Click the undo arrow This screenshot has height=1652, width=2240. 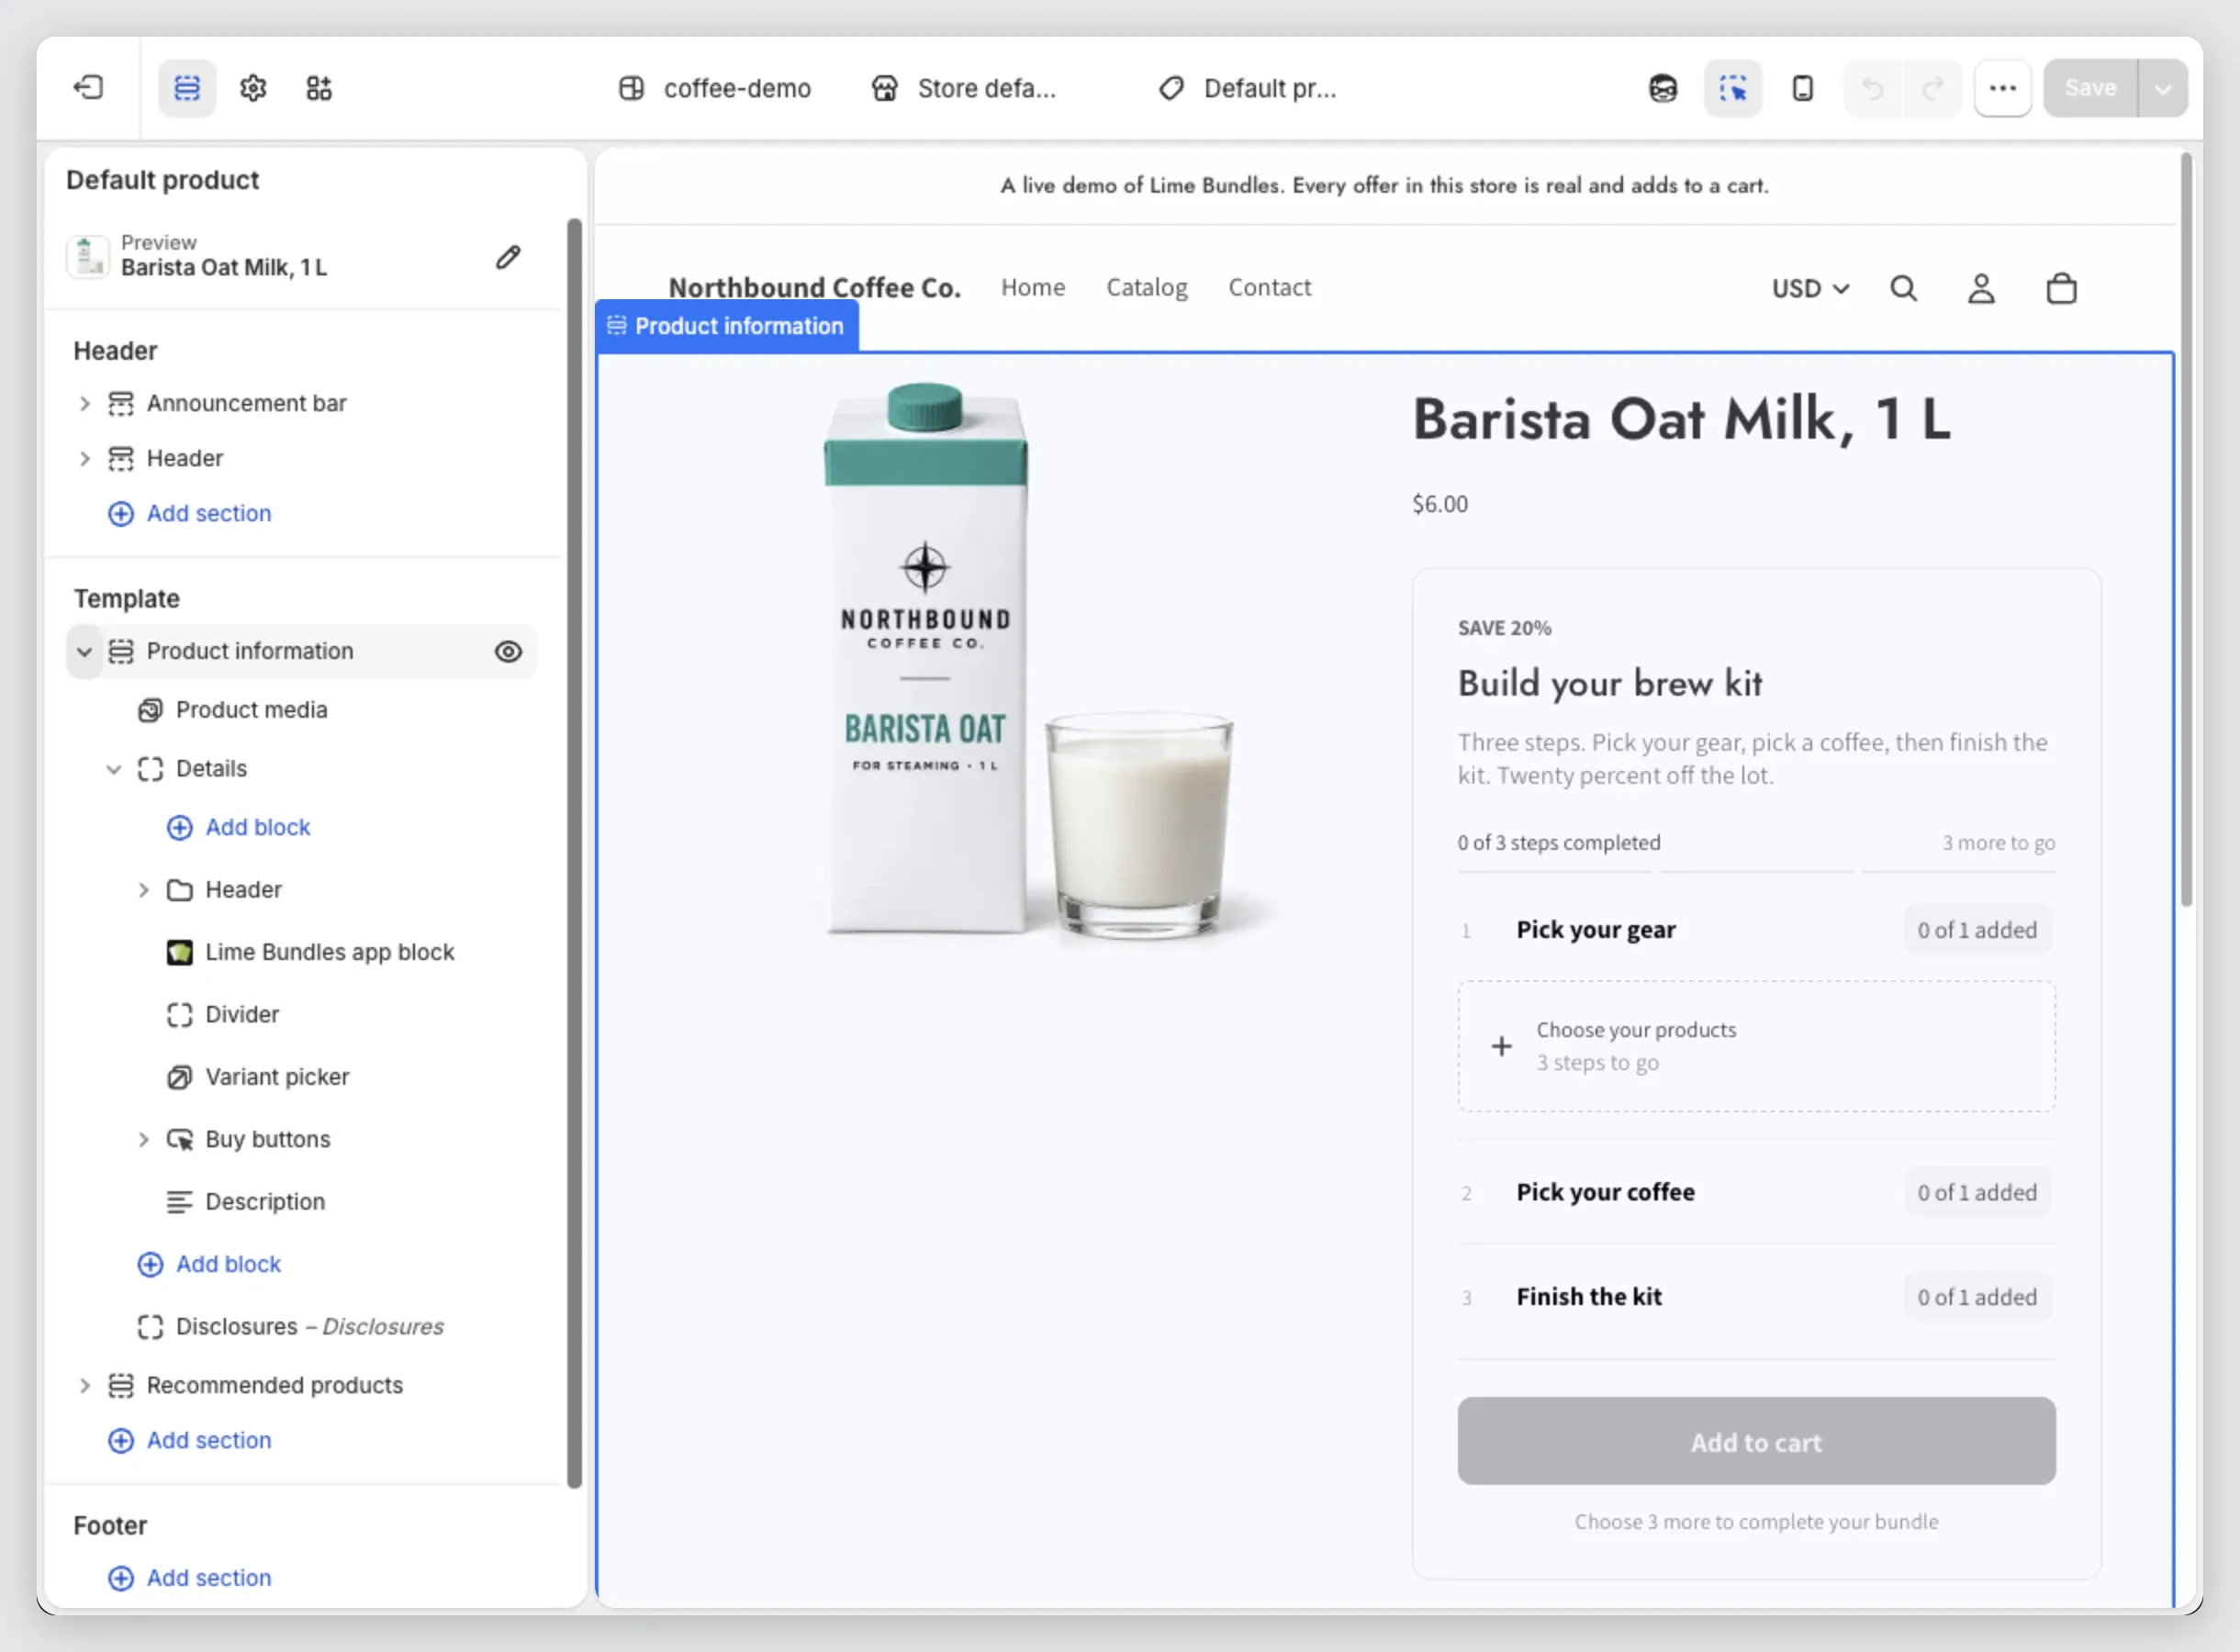pos(1872,88)
